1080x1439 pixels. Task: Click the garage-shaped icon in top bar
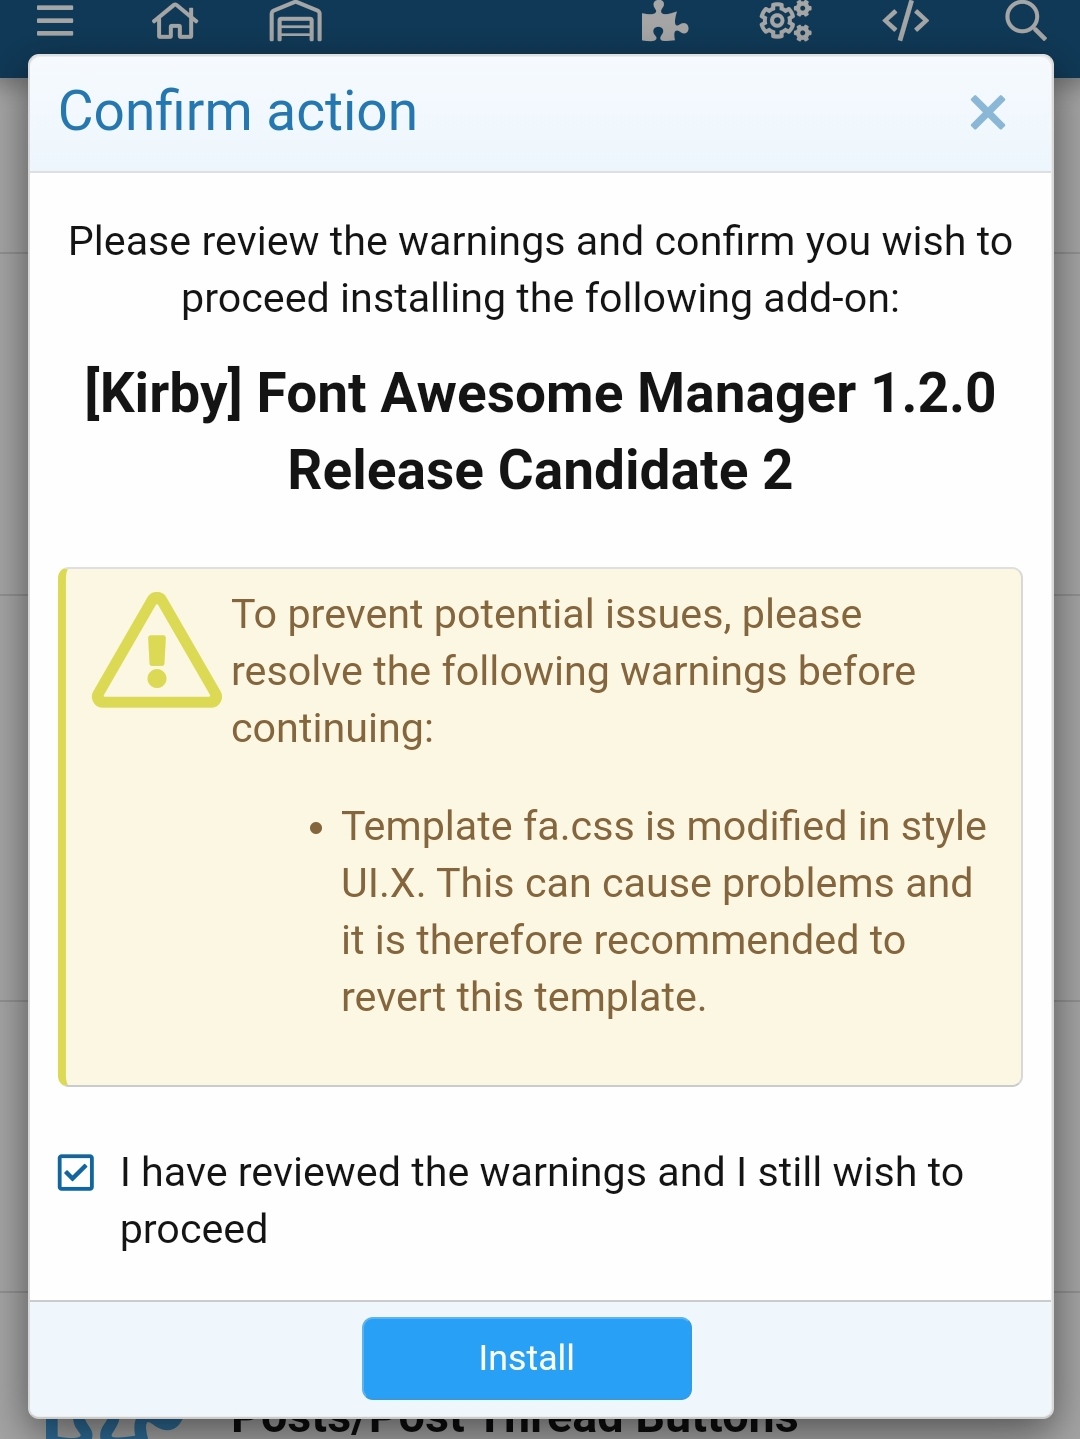(x=295, y=21)
